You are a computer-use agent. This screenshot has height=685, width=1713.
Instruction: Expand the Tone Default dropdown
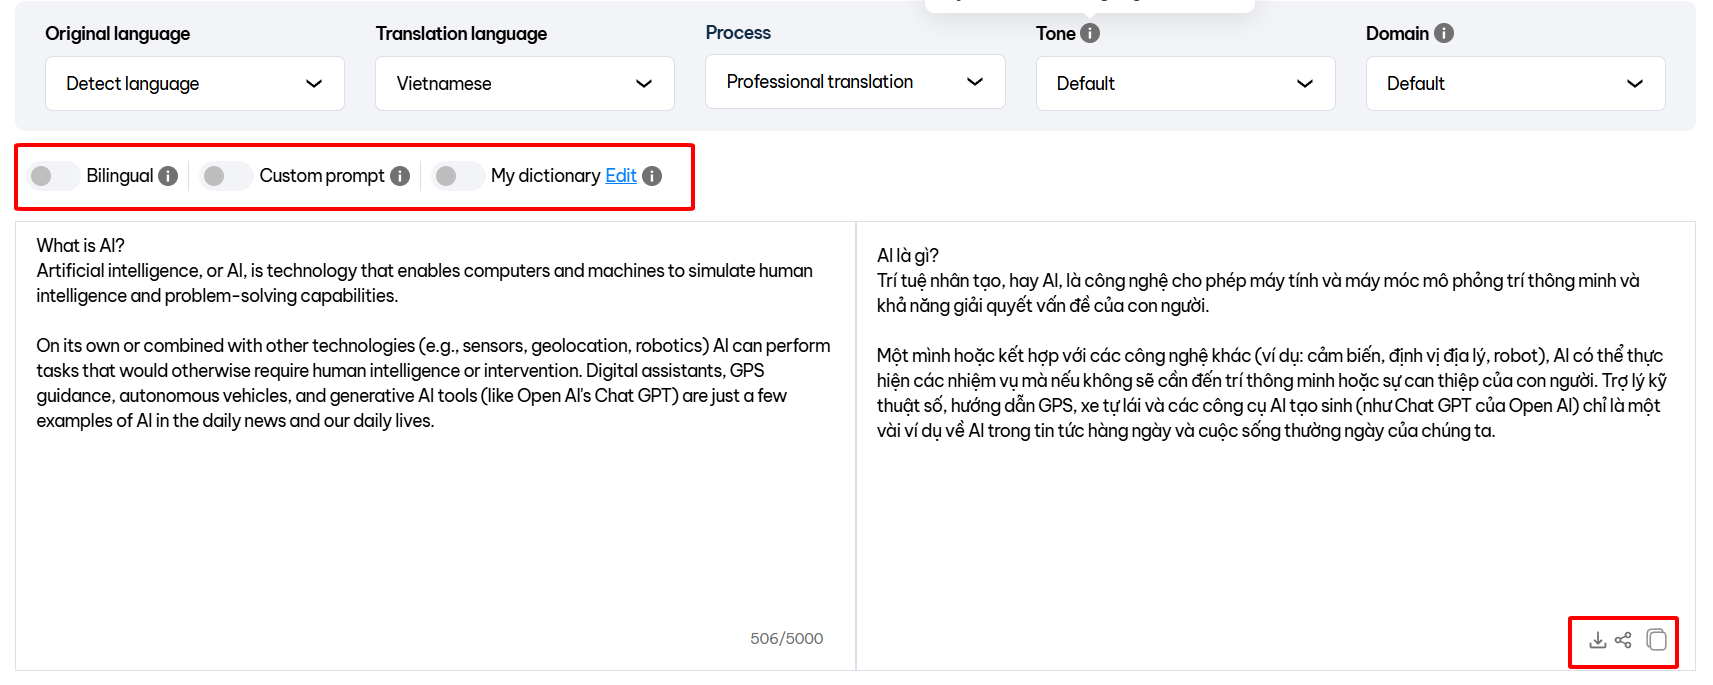point(1185,84)
